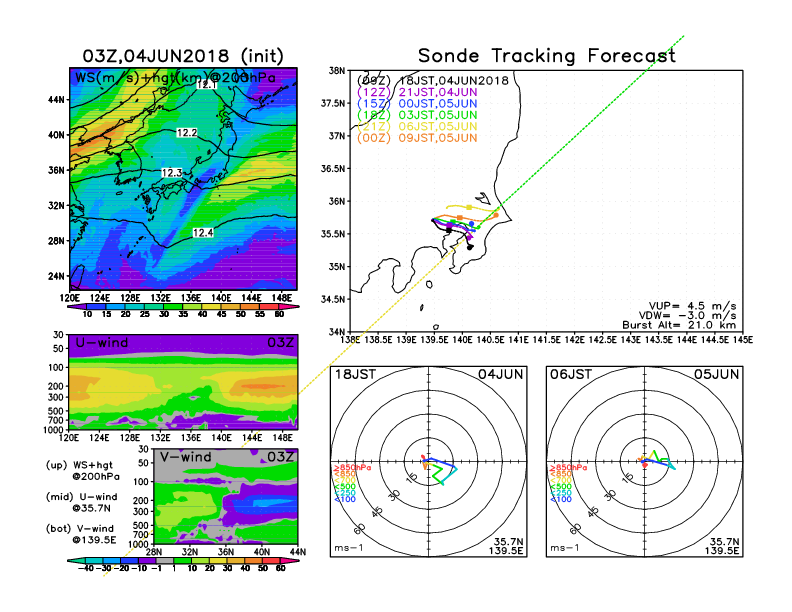
Task: Click the "145E" longitude axis label
Action: click(742, 340)
